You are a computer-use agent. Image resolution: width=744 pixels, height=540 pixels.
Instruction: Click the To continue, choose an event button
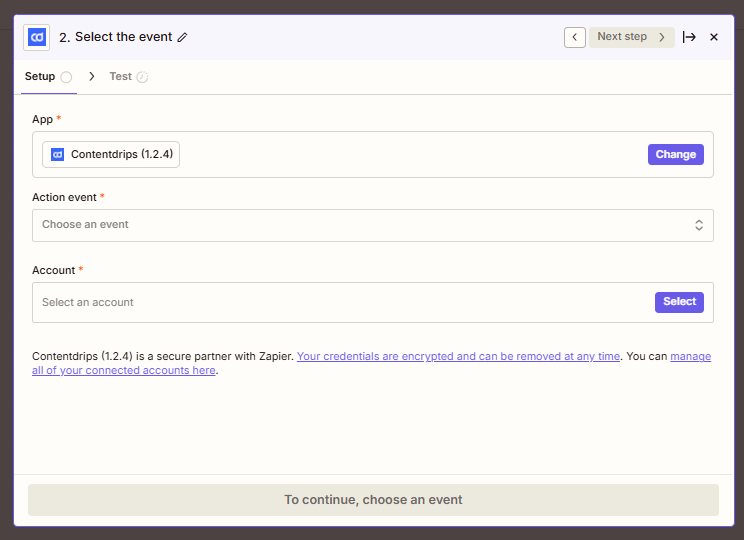[x=373, y=500]
